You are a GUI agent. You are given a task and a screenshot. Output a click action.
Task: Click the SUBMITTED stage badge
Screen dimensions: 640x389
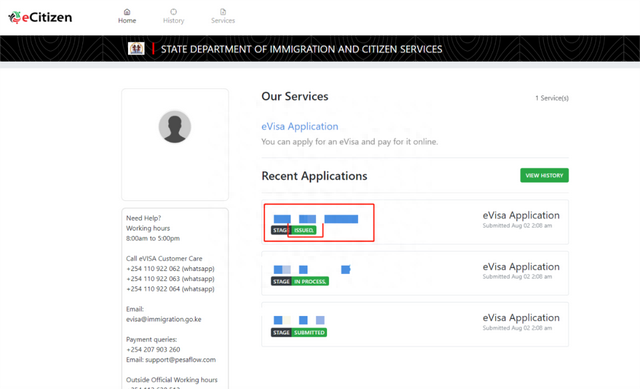(x=309, y=333)
